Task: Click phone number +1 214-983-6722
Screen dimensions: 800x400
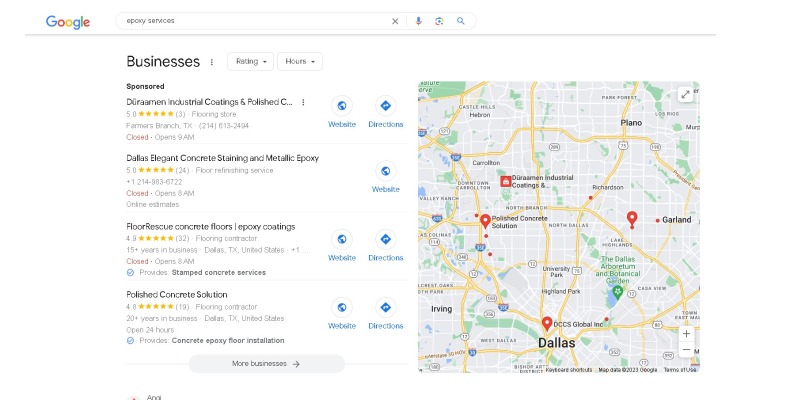Action: (154, 182)
